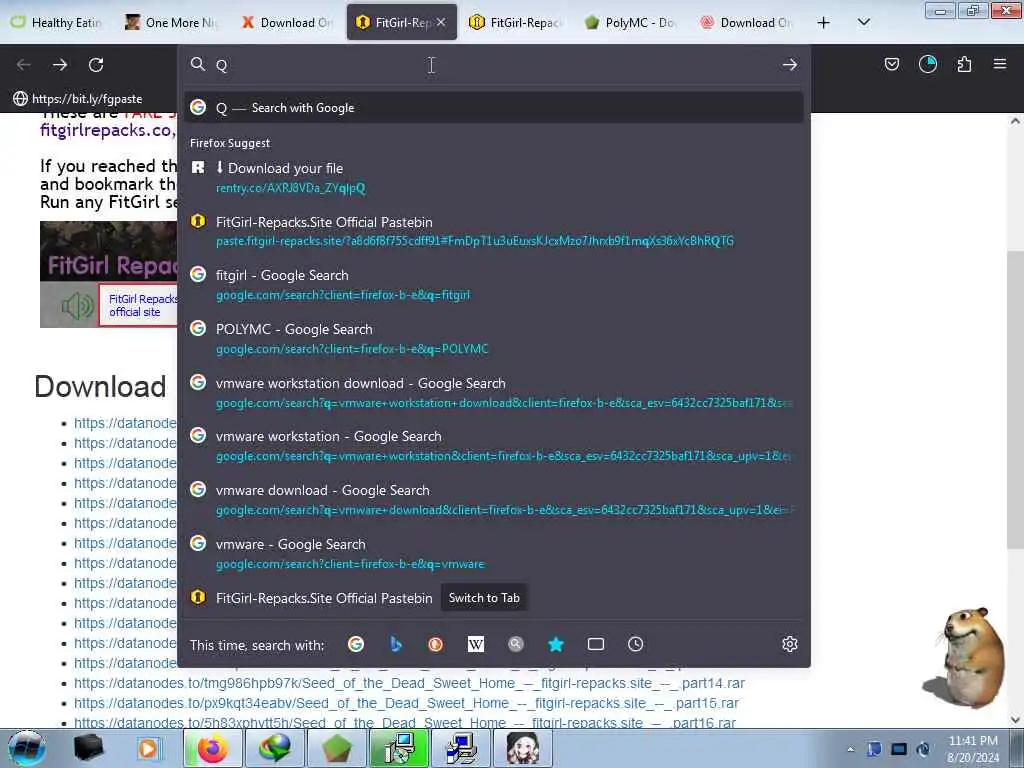Select 'Q — Search with Google' suggestion
The width and height of the screenshot is (1024, 768).
pos(493,108)
